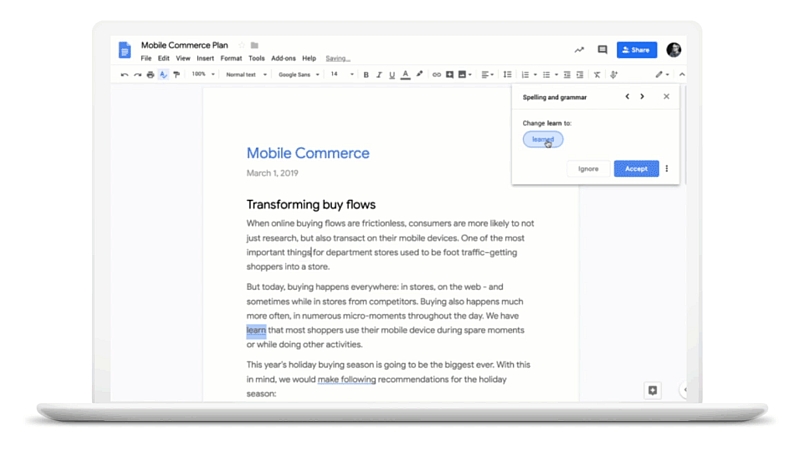The image size is (800, 450).
Task: Open the View menu
Action: point(183,59)
